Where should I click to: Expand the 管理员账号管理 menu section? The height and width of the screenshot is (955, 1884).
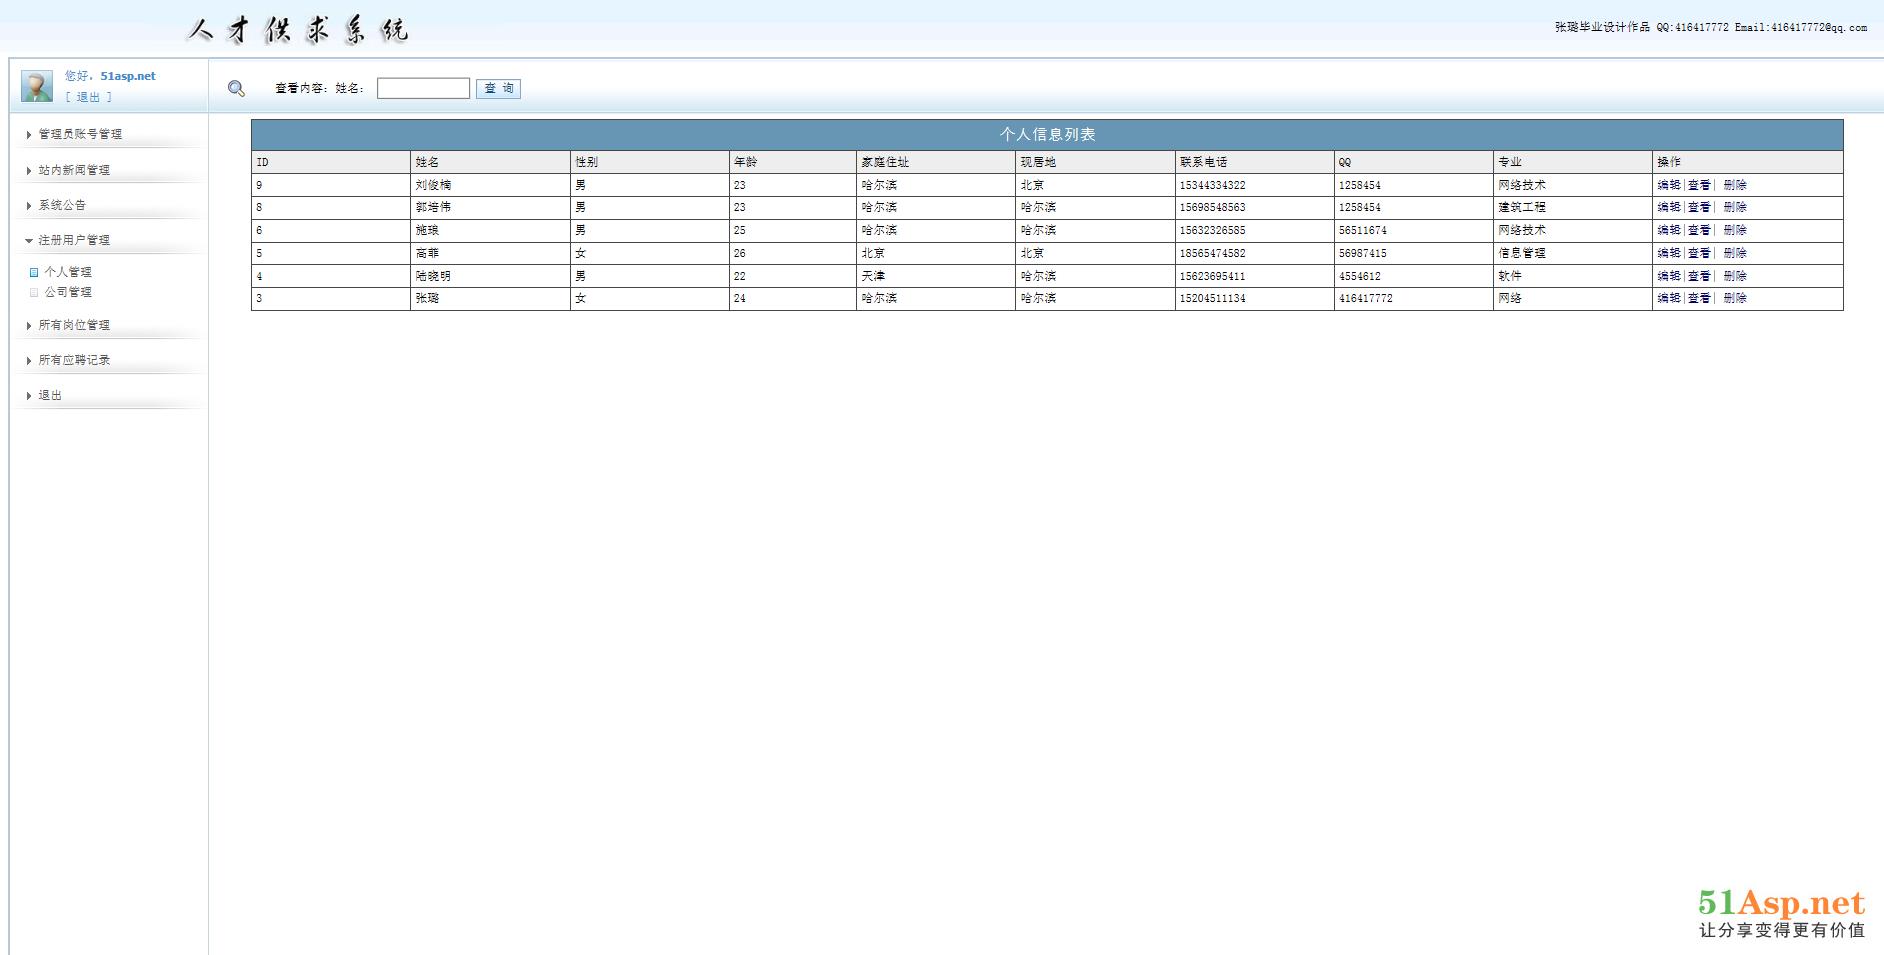click(80, 134)
